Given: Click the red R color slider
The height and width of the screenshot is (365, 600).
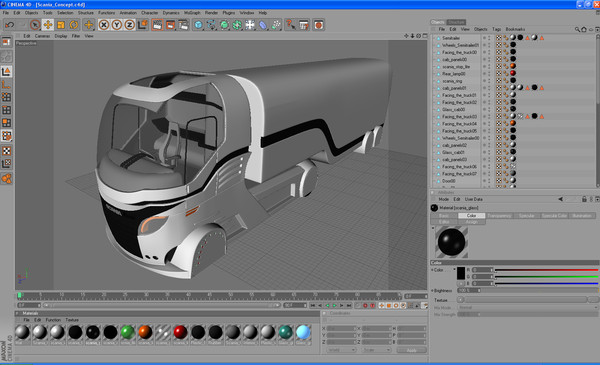Looking at the screenshot, I should 546,270.
